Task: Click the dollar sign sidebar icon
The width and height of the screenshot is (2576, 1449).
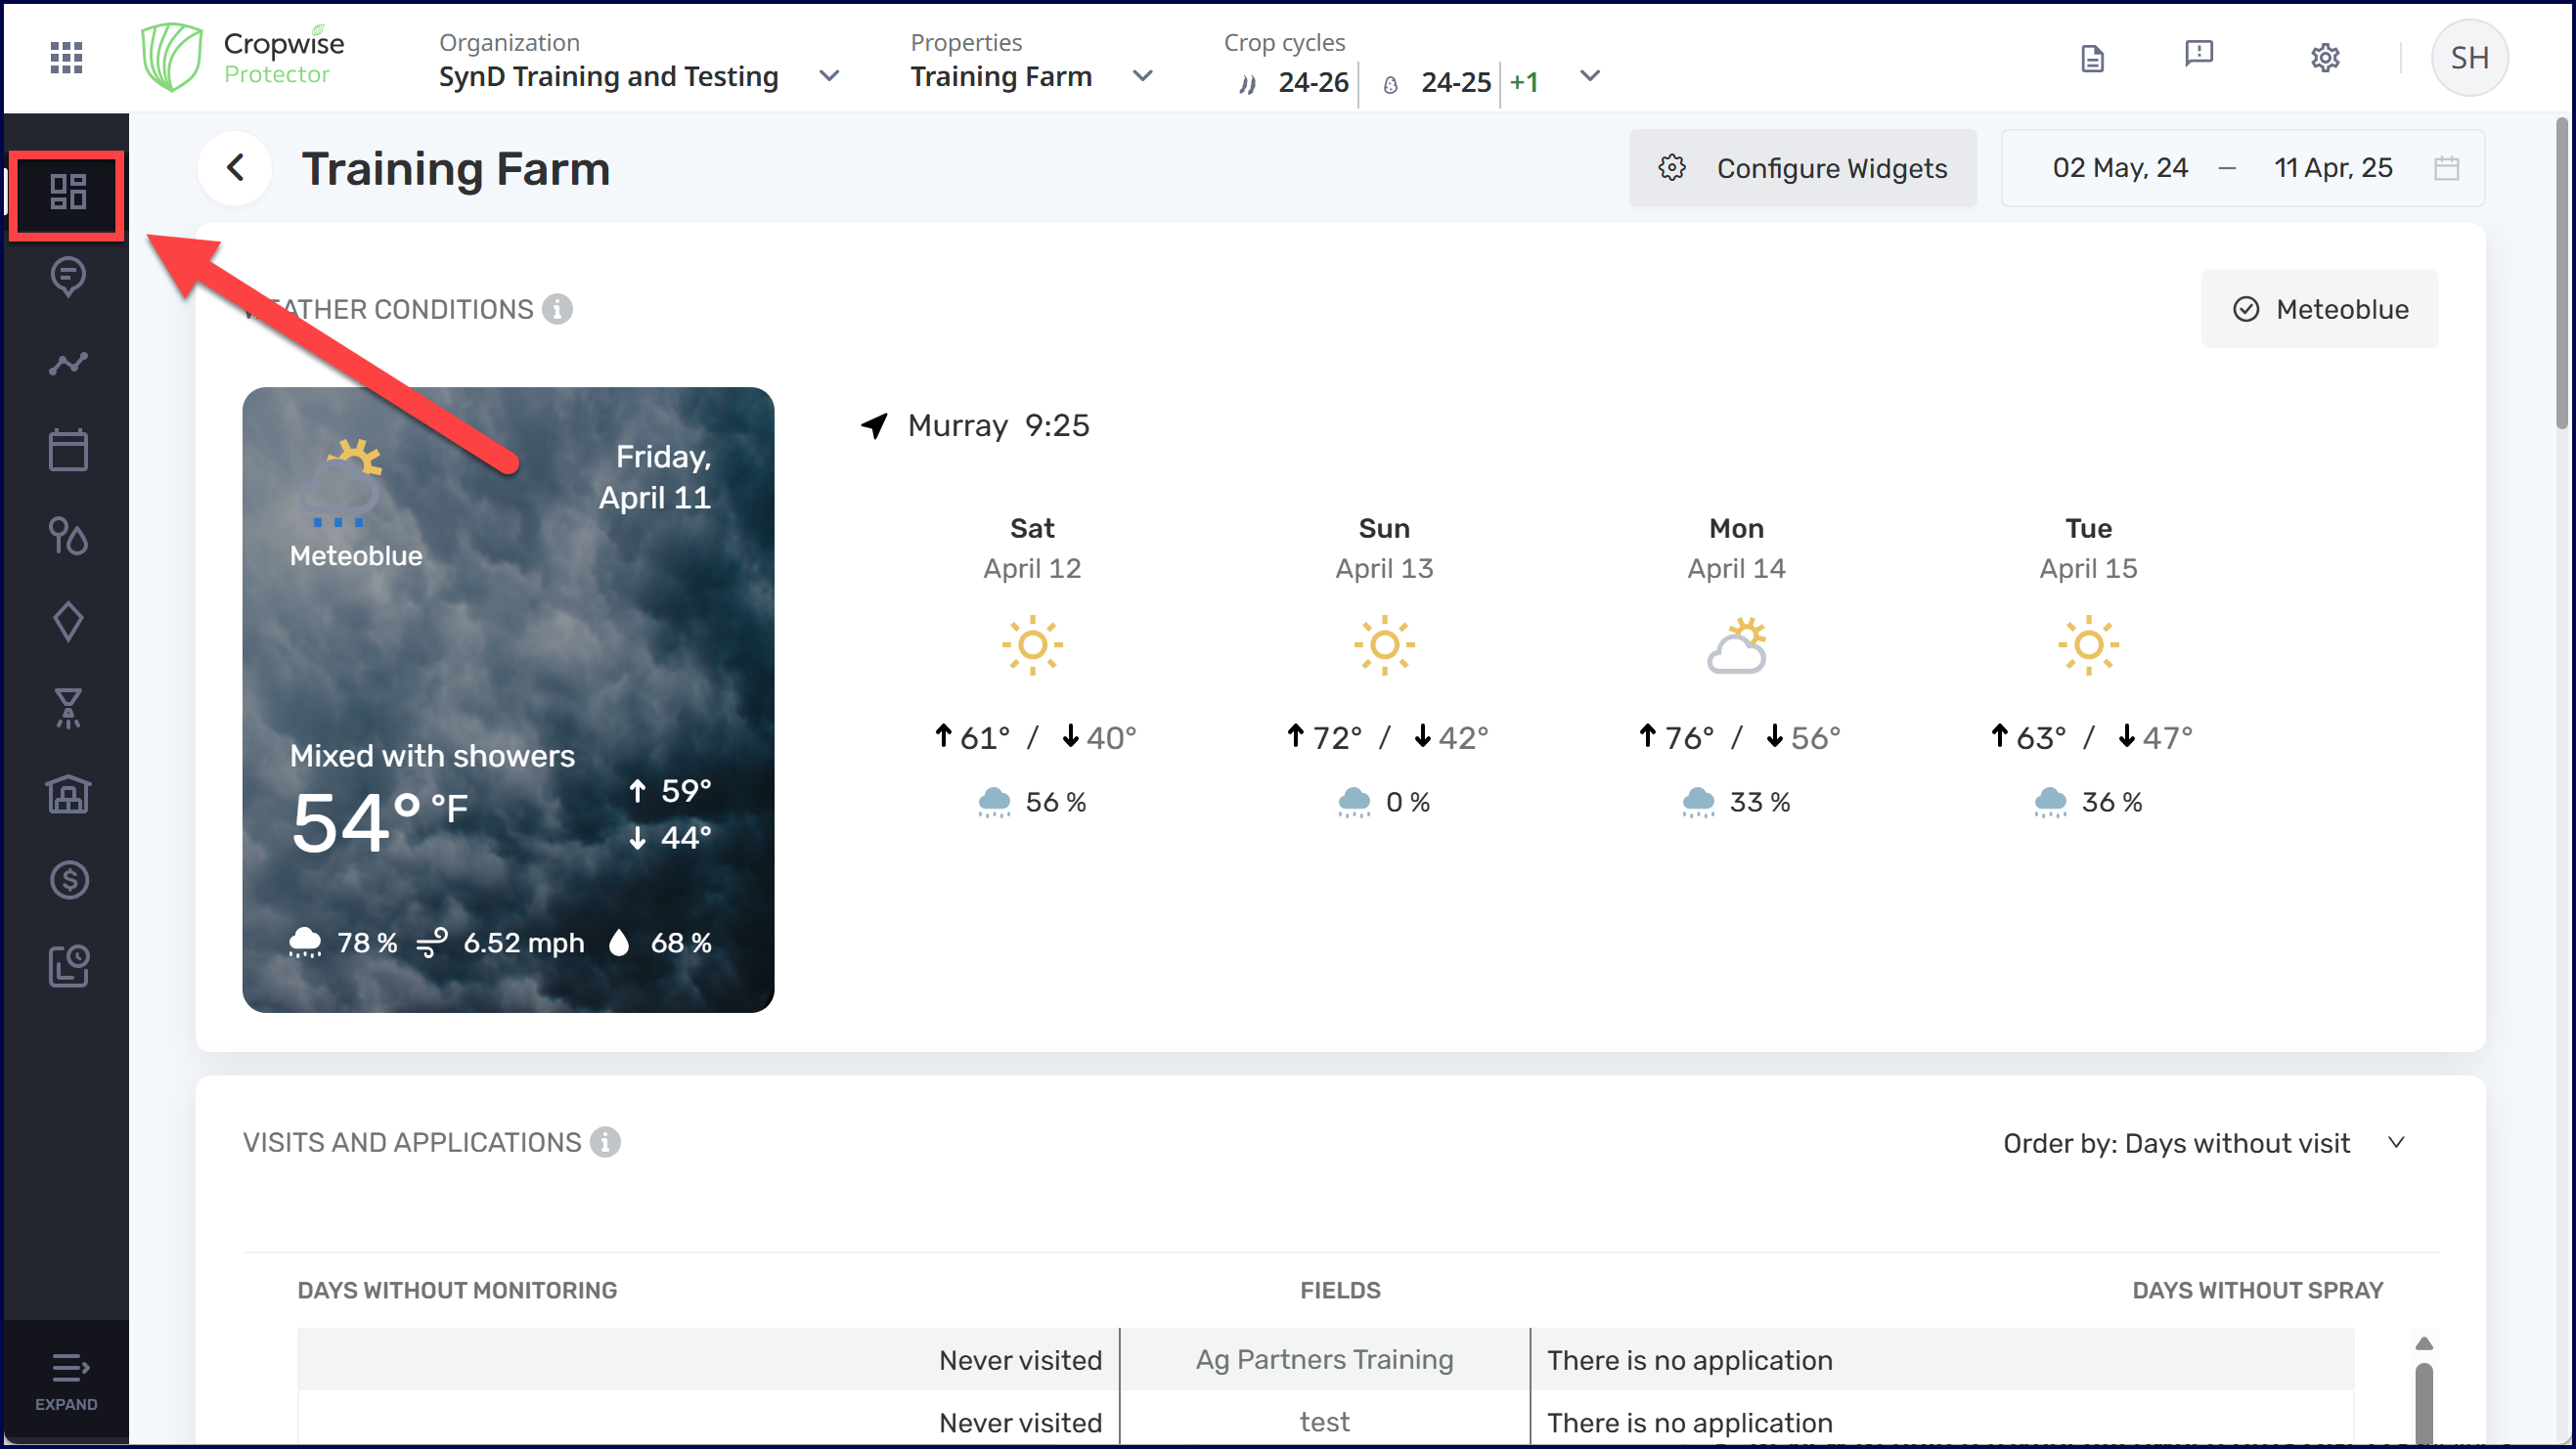Action: tap(68, 880)
